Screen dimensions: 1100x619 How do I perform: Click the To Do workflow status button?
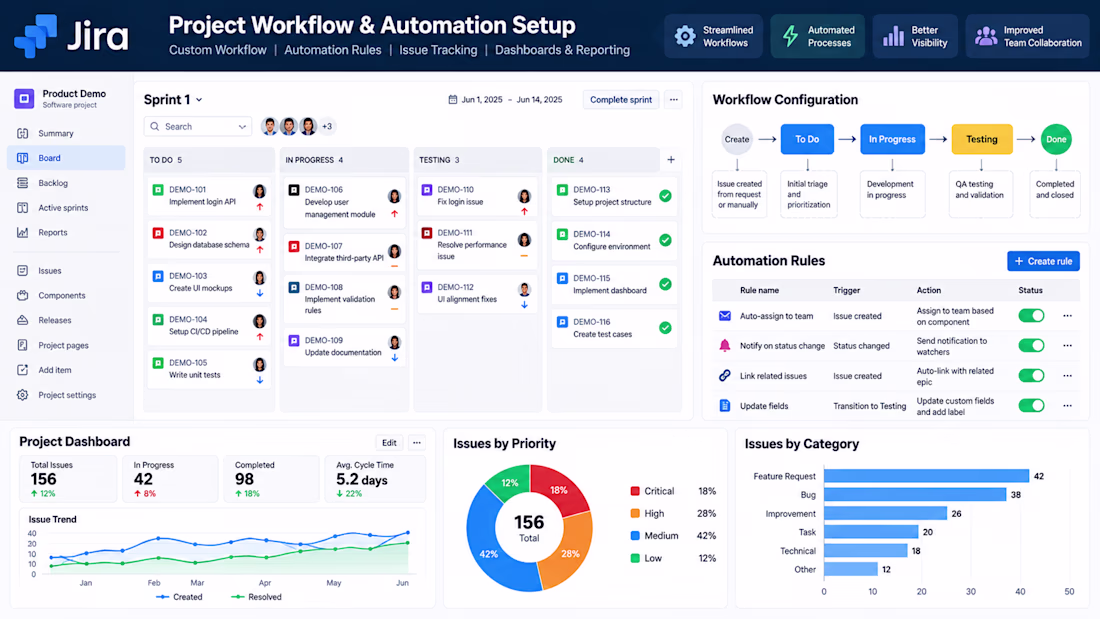point(807,139)
